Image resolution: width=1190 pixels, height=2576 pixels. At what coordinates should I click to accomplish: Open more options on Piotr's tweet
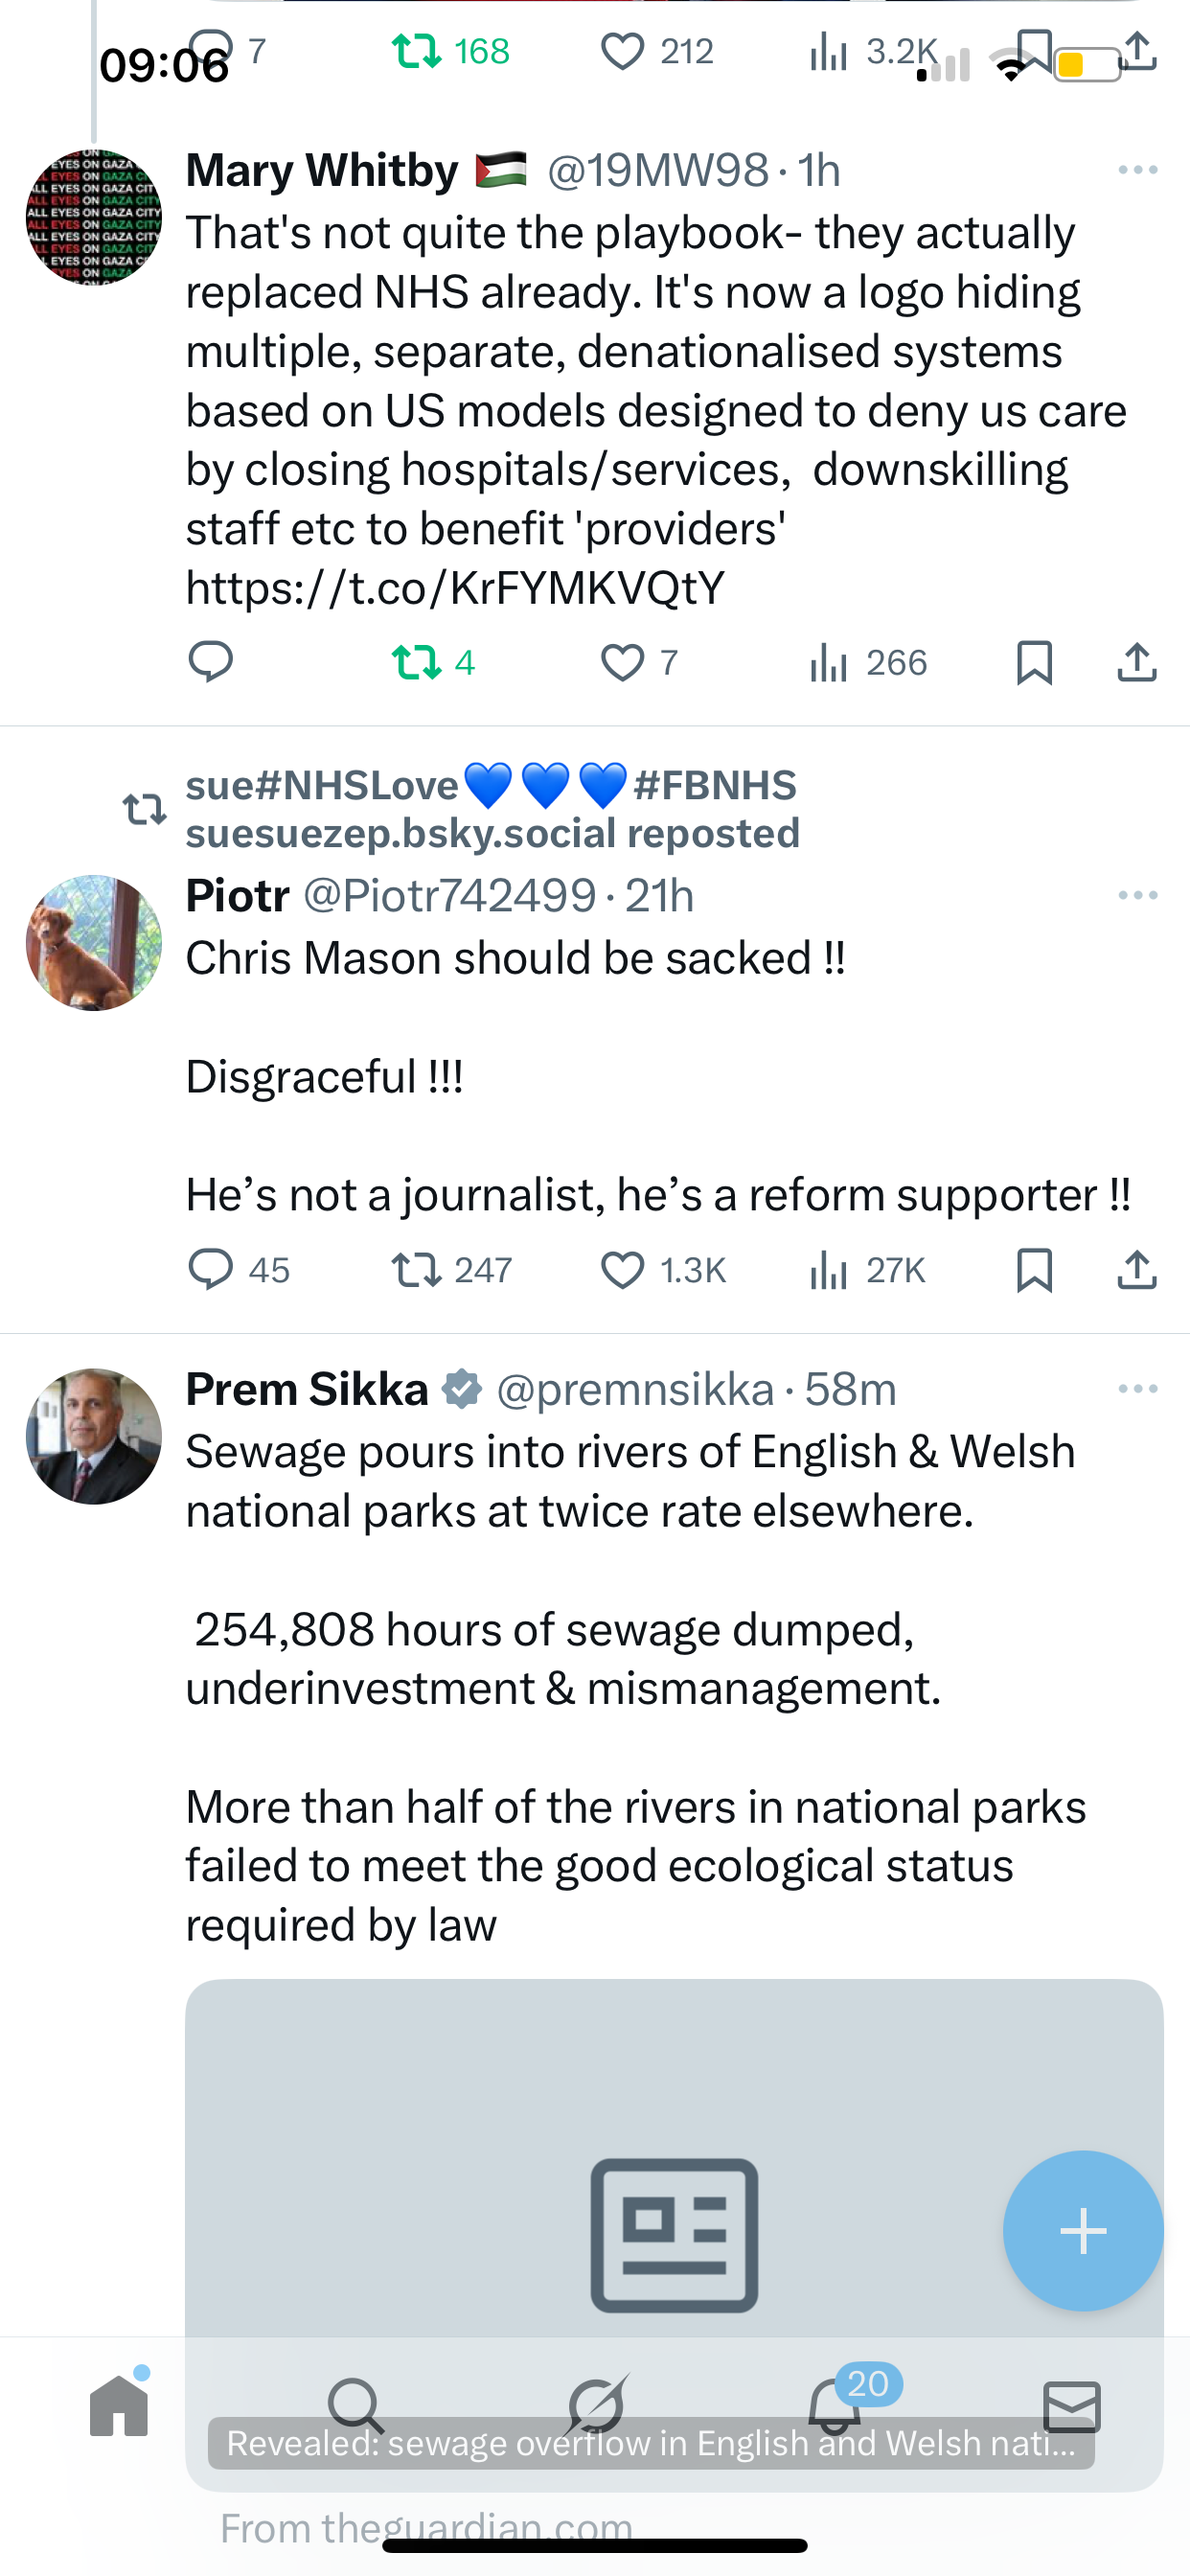pos(1138,895)
